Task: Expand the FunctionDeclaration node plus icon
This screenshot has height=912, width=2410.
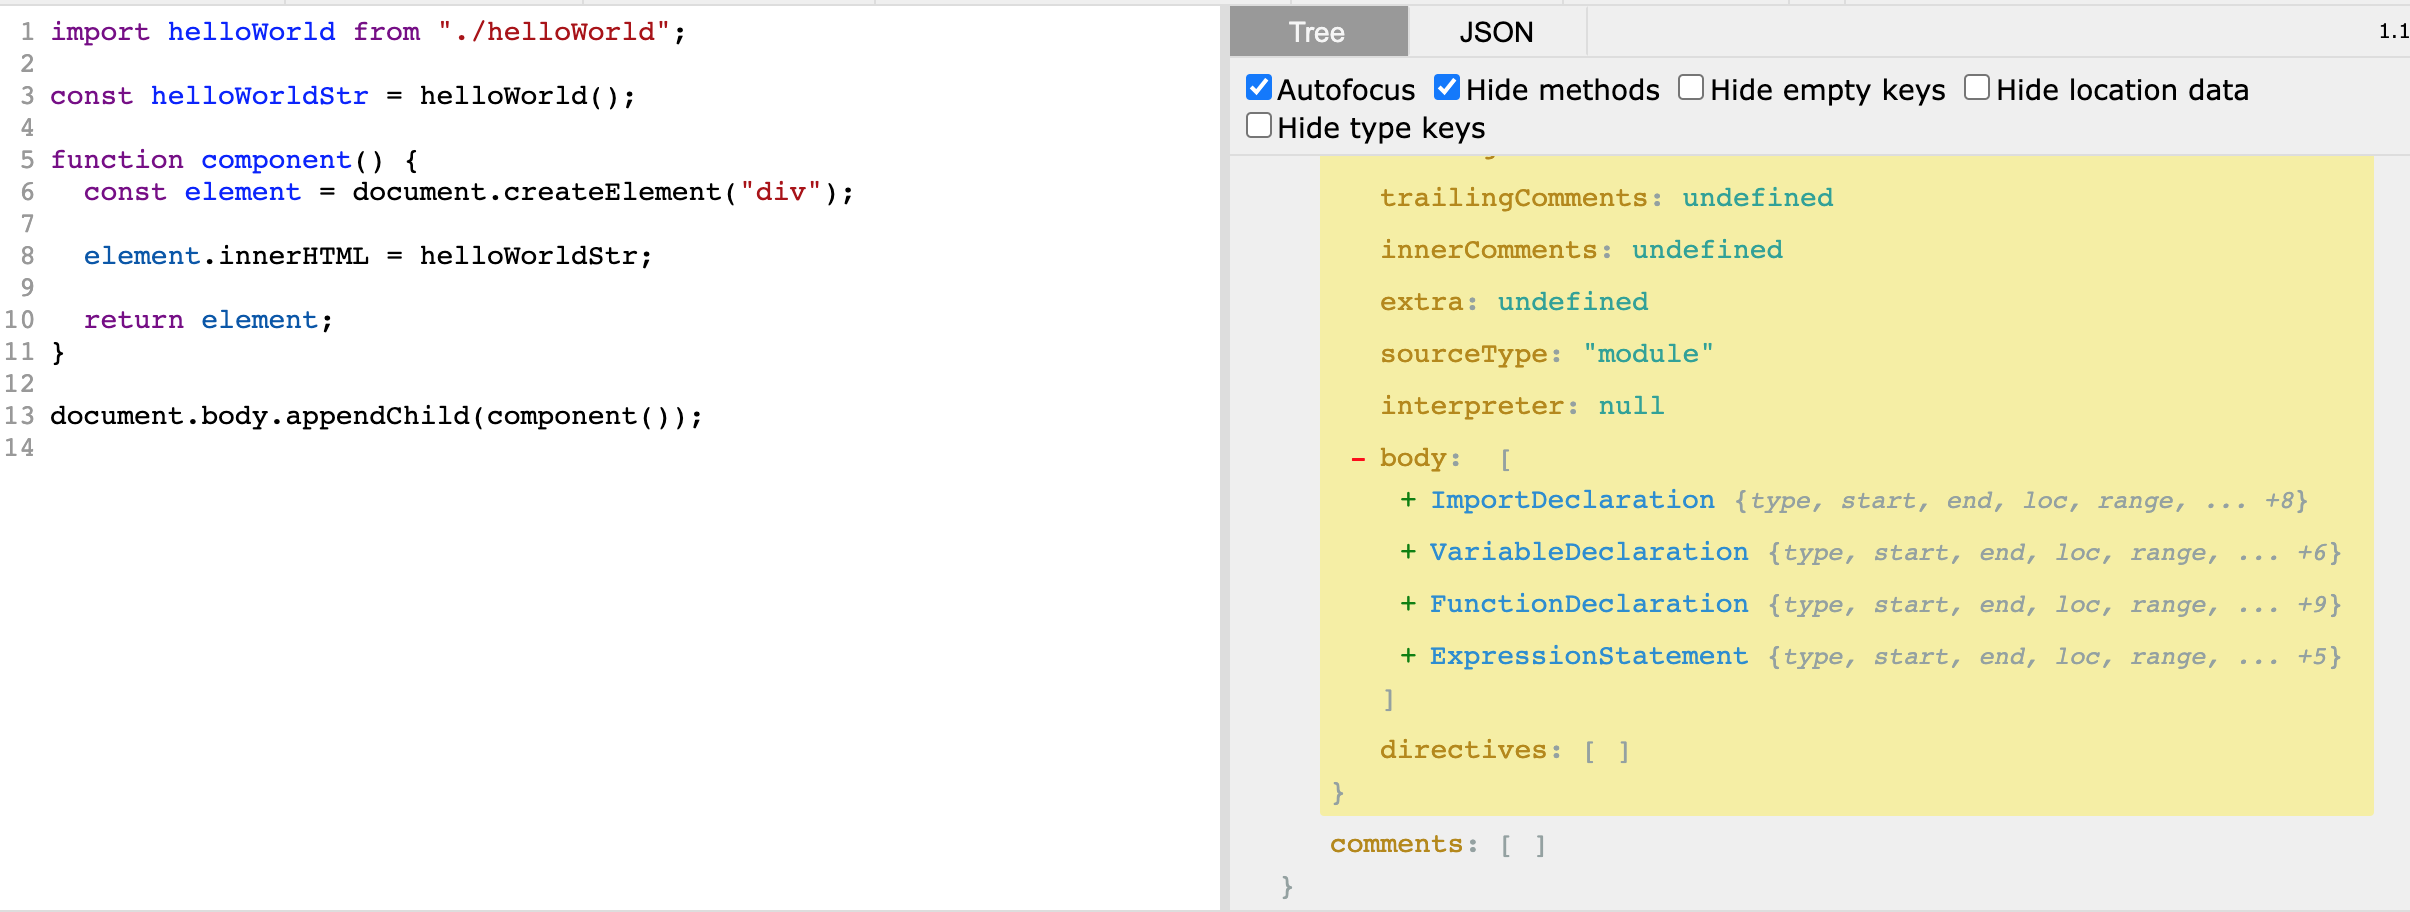Action: coord(1408,604)
